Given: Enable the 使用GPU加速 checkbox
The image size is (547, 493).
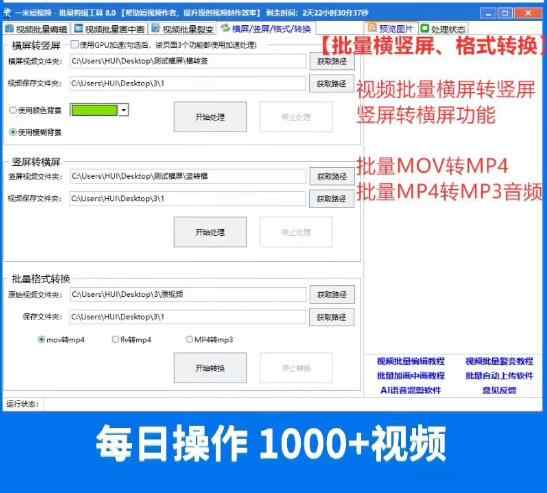Looking at the screenshot, I should coord(74,45).
